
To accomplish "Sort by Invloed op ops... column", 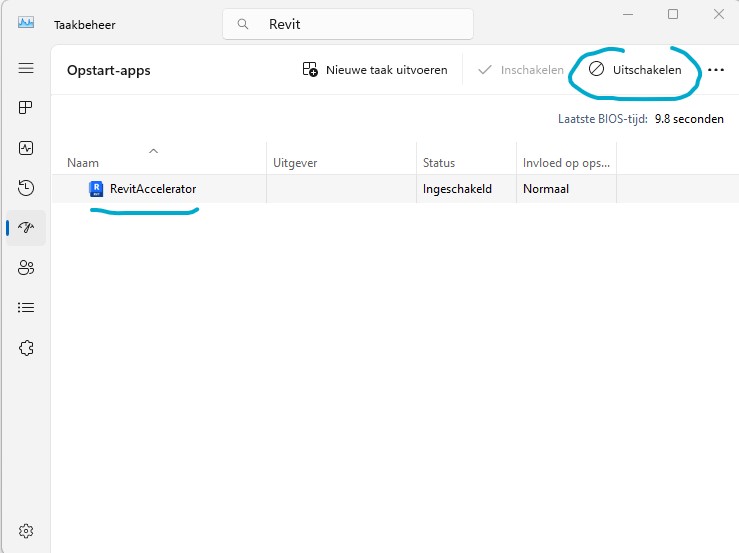I will [x=566, y=163].
